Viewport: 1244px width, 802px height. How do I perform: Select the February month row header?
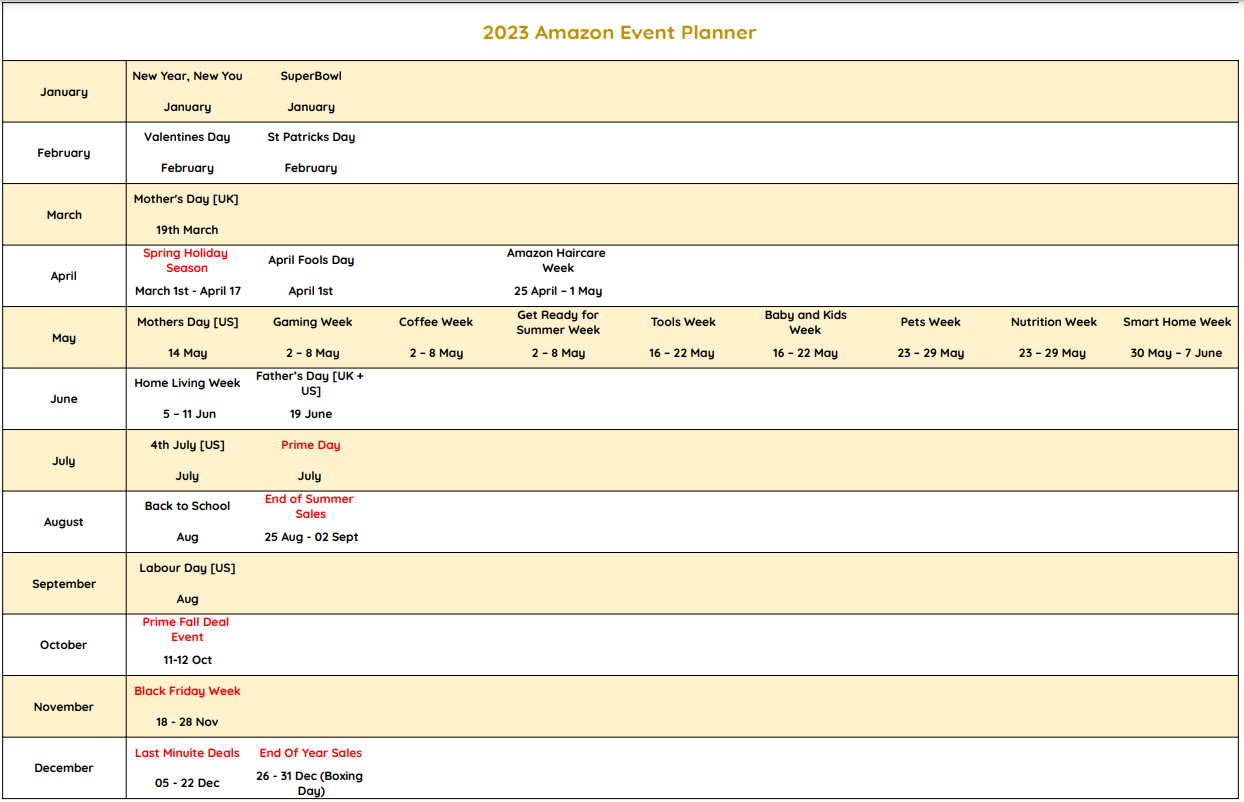click(64, 153)
